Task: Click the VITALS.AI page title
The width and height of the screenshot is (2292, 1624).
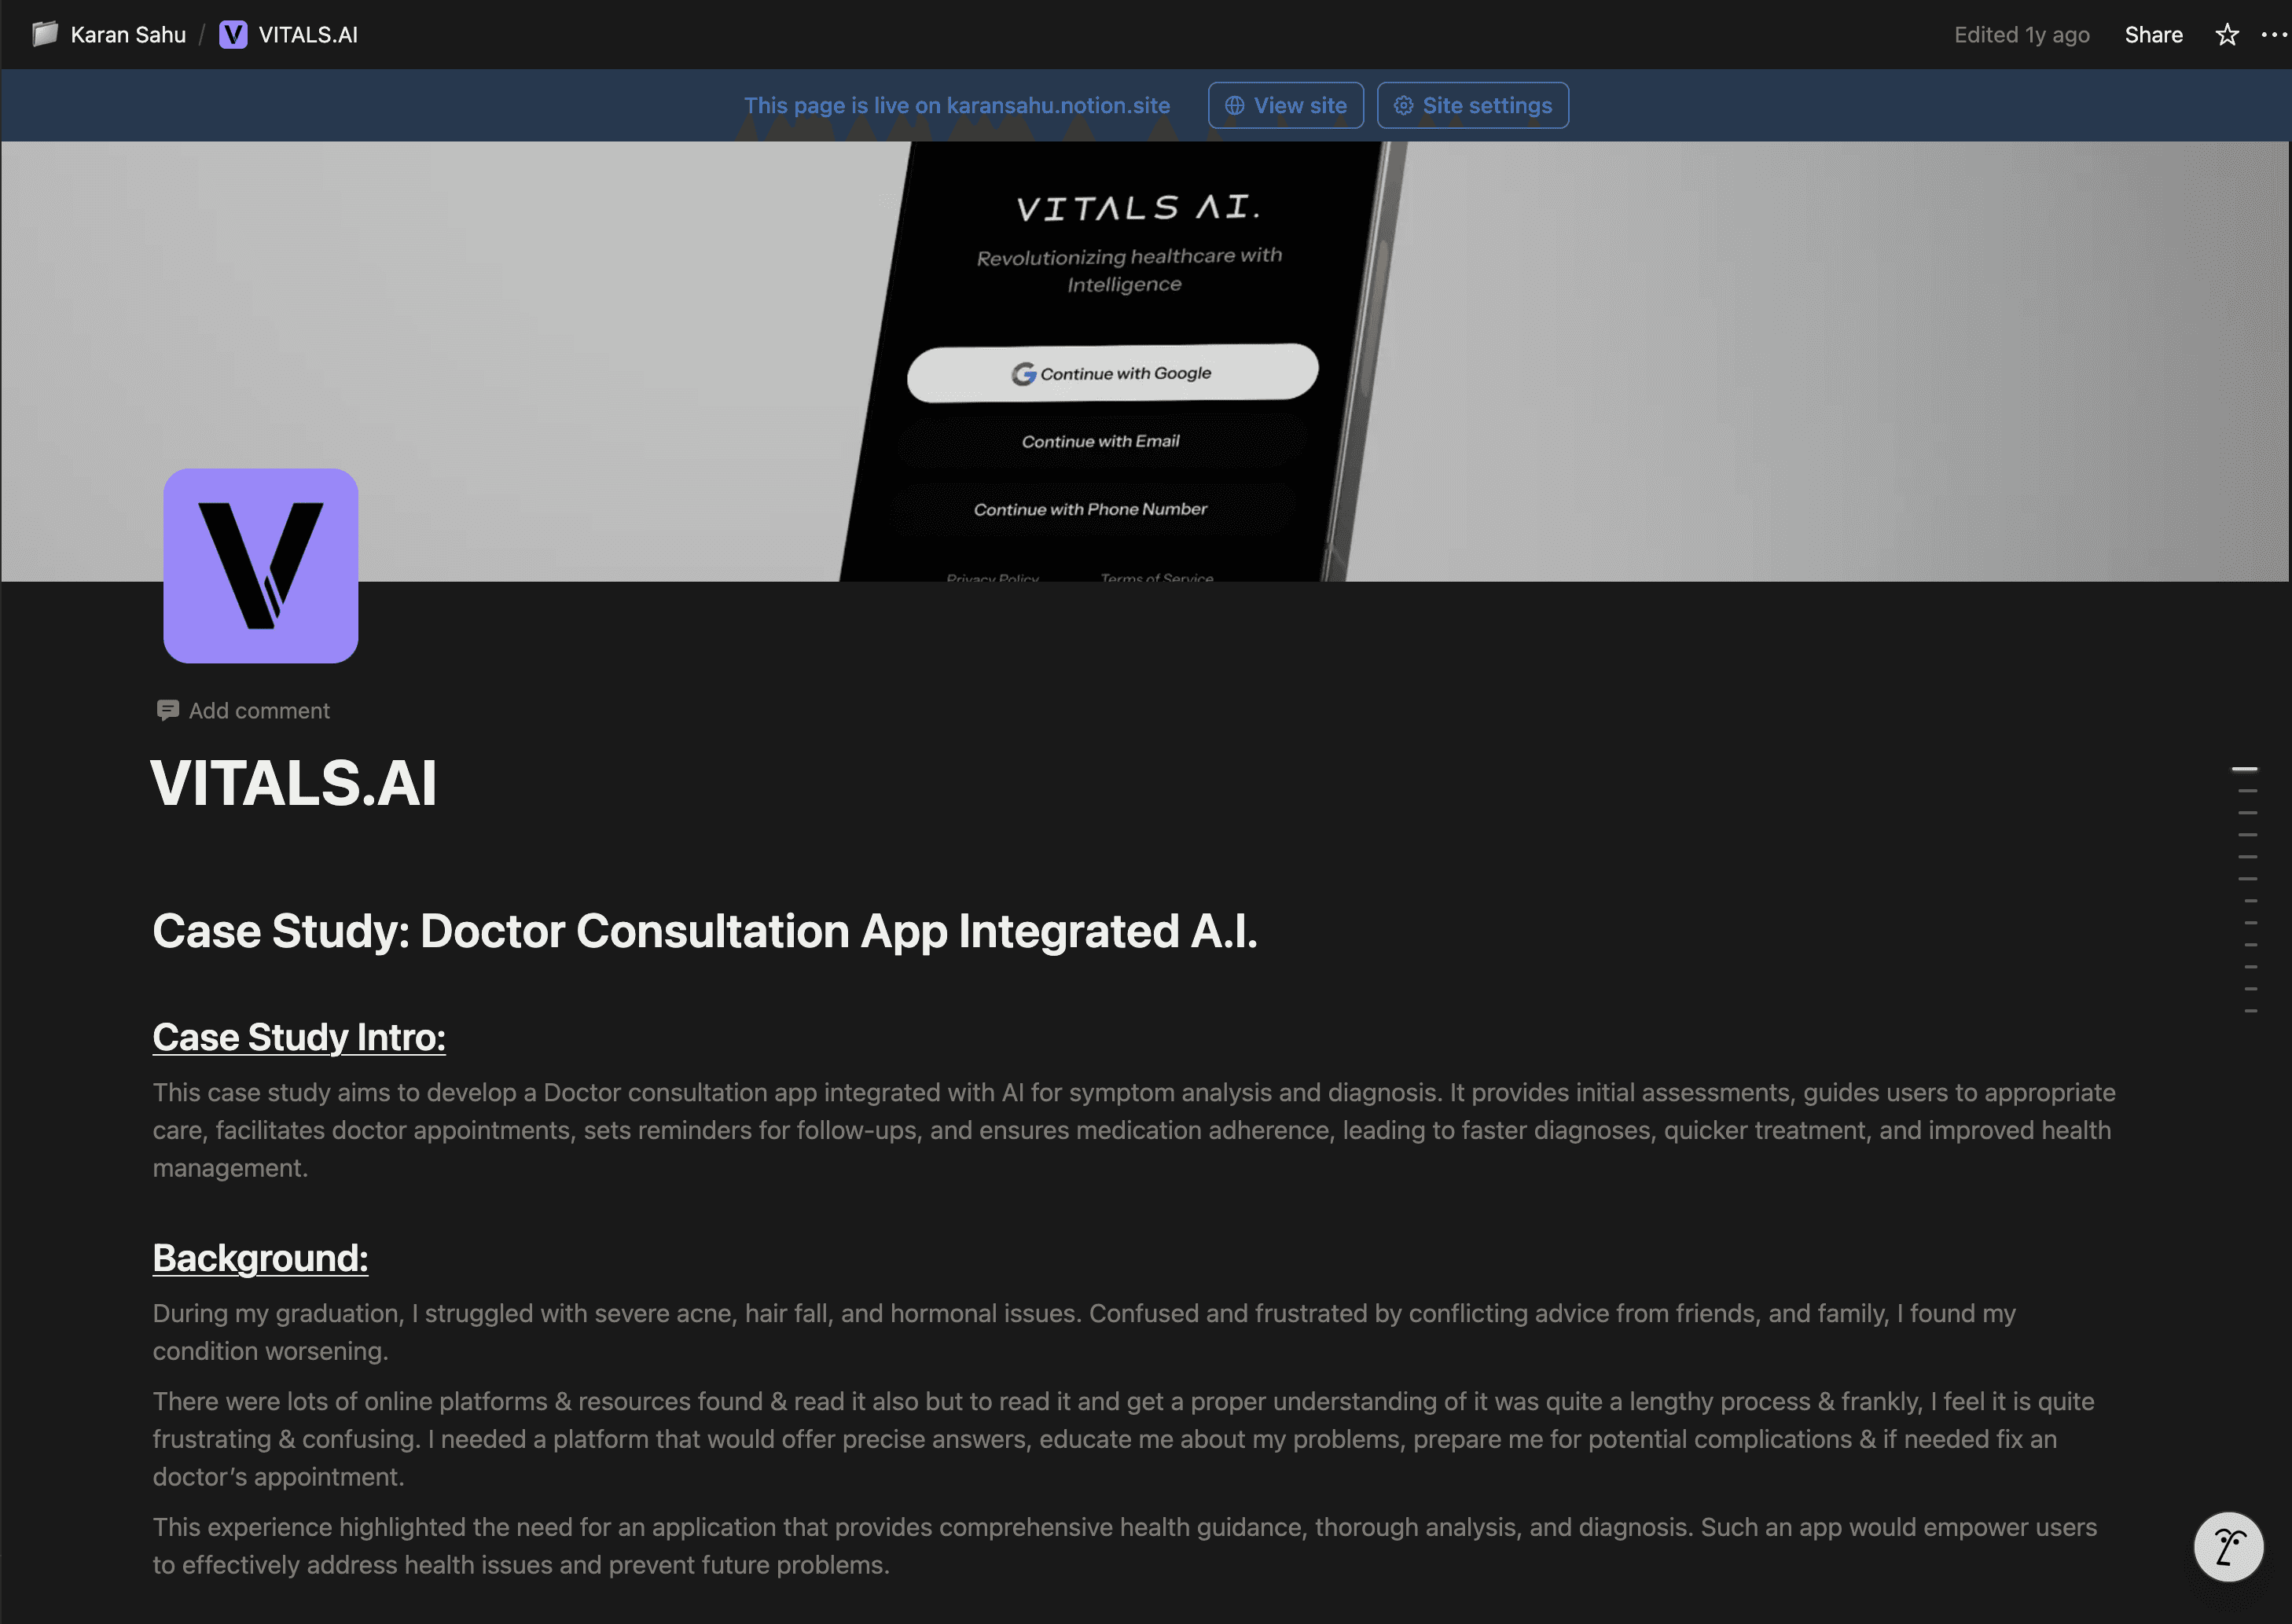Action: tap(294, 783)
